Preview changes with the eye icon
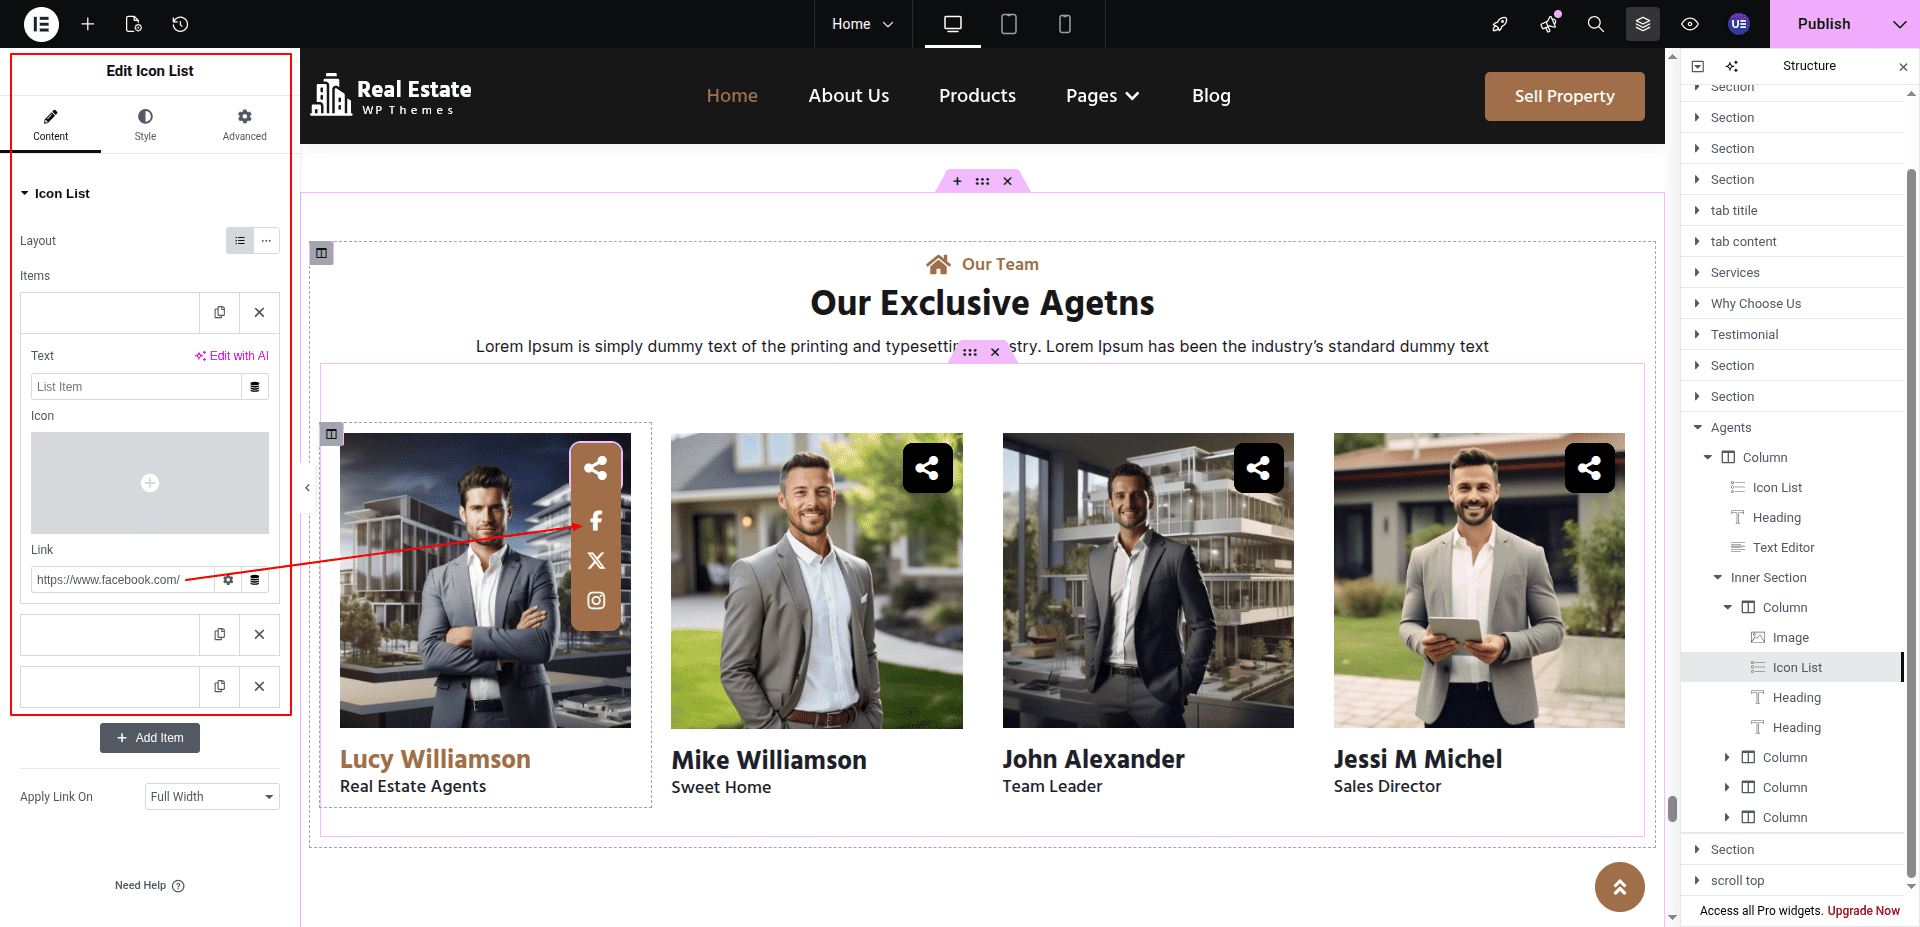 click(x=1690, y=24)
